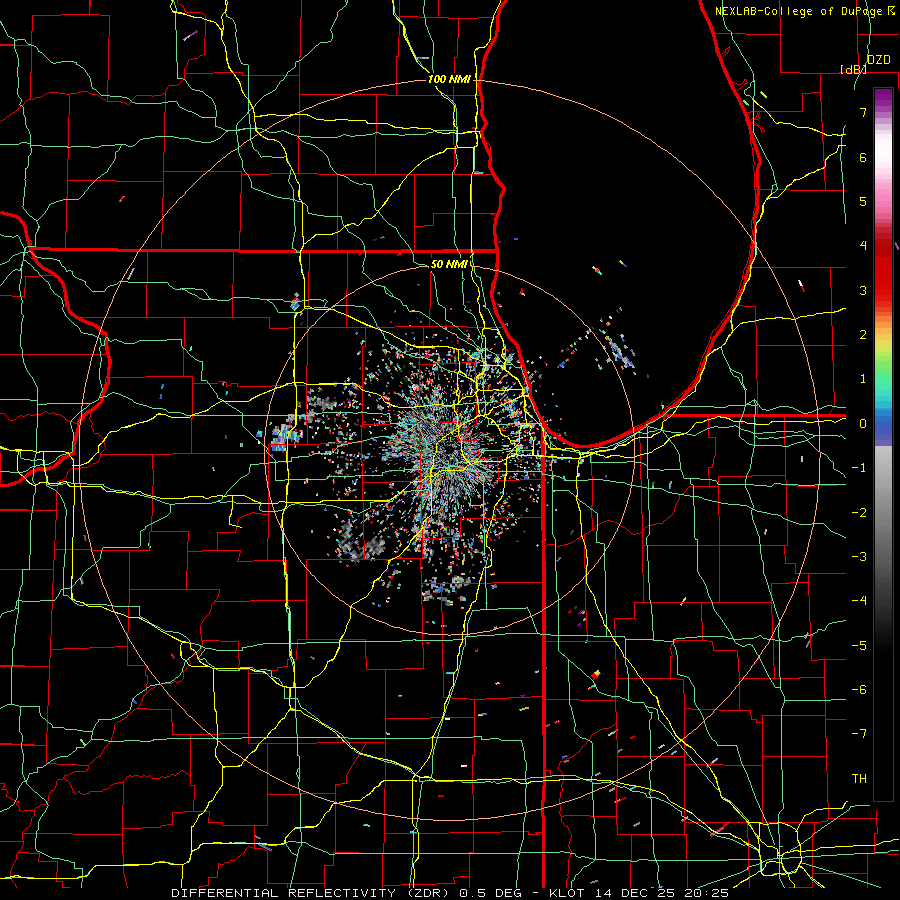This screenshot has width=900, height=900.
Task: Click the -4 value on the color scale
Action: click(x=859, y=600)
